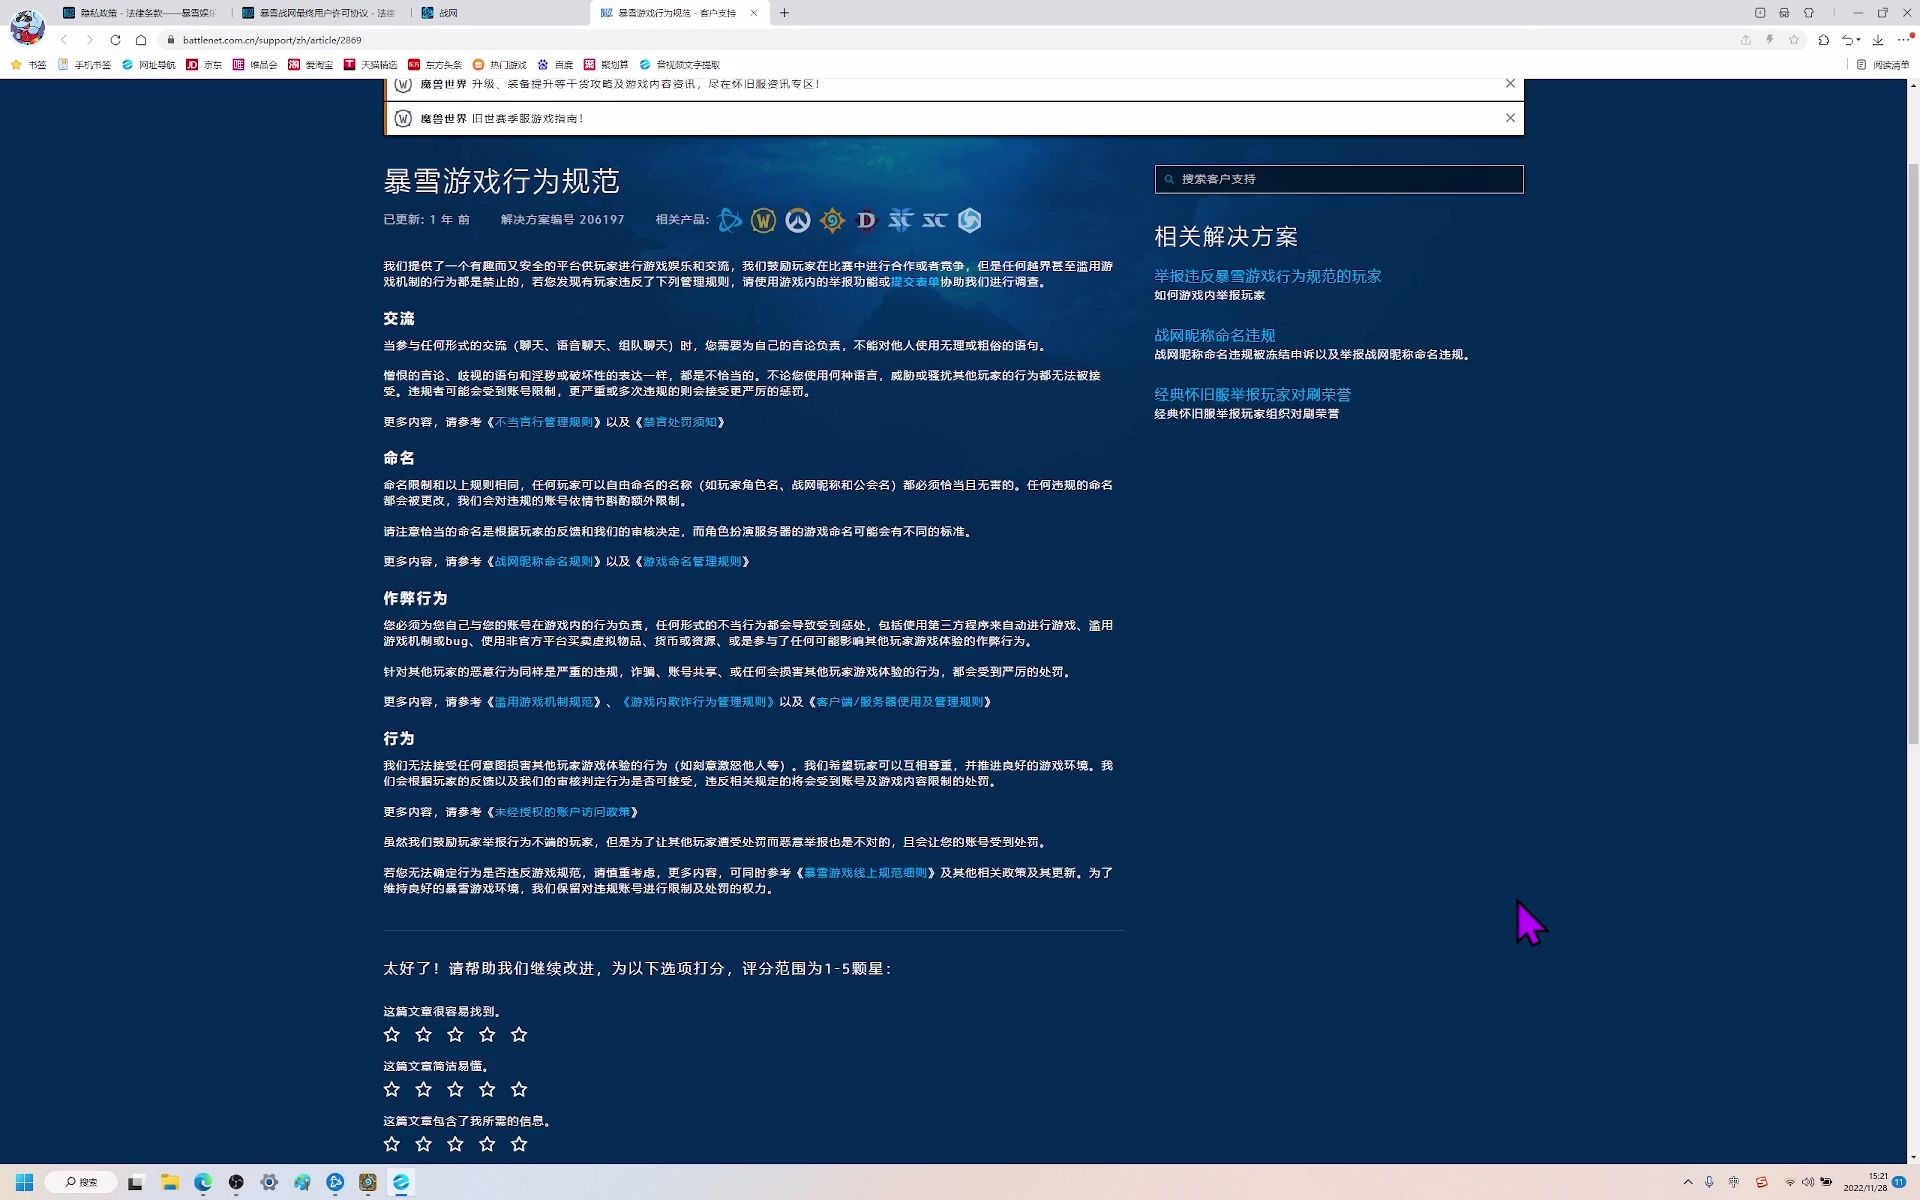
Task: Rate 'easy to find' one star
Action: click(392, 1035)
